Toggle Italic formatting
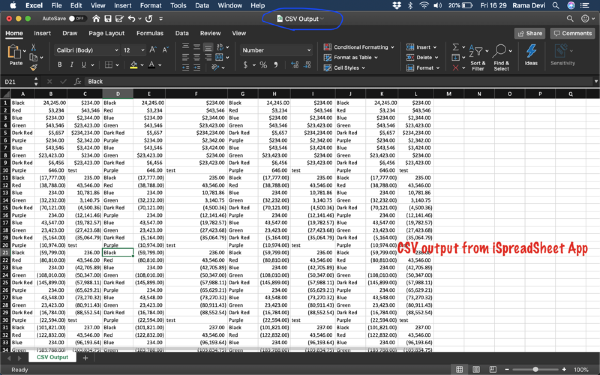This screenshot has height=375, width=600. pos(72,65)
